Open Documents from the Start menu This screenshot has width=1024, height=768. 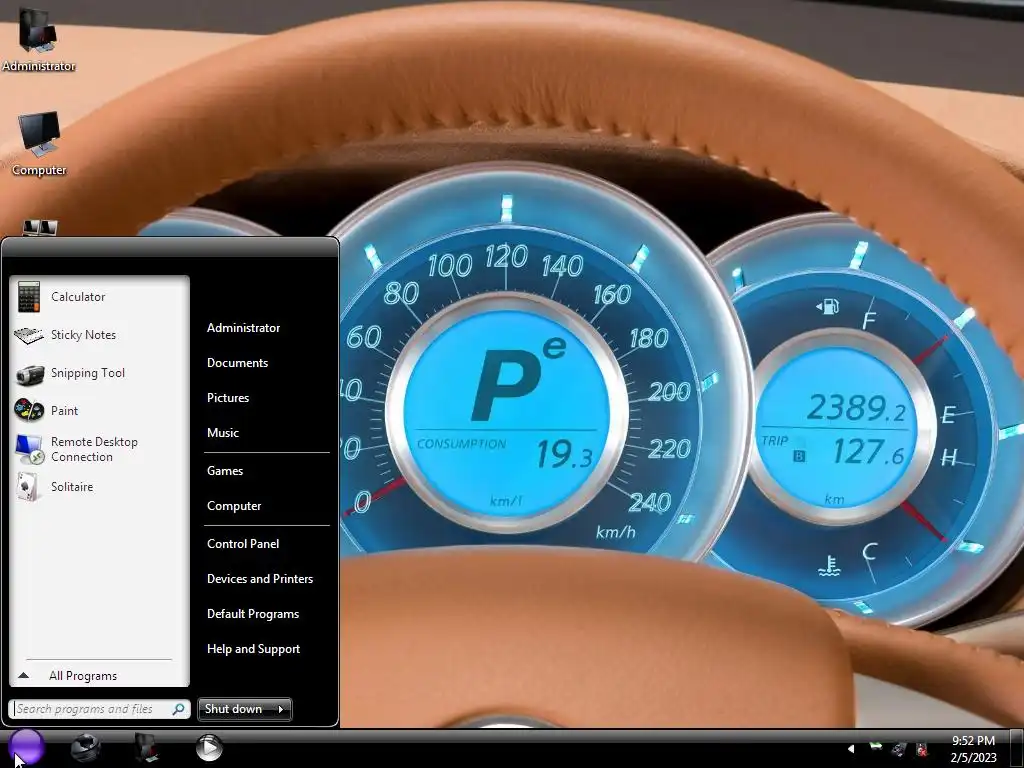click(238, 363)
